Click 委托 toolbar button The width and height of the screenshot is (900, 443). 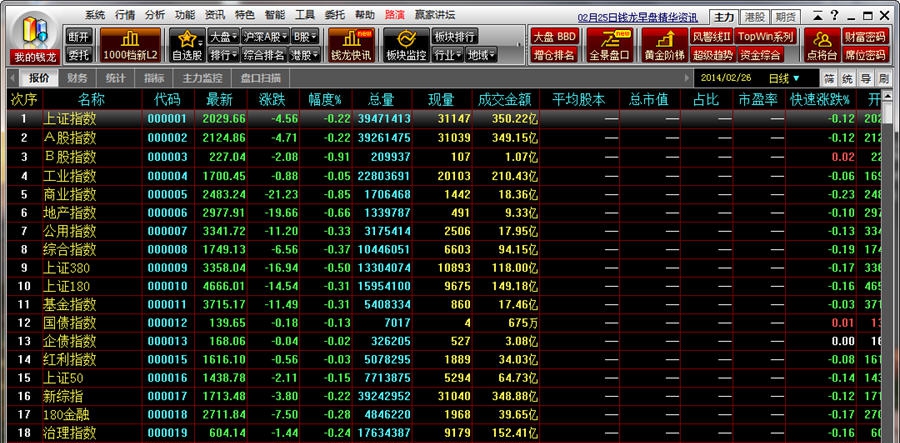click(79, 55)
